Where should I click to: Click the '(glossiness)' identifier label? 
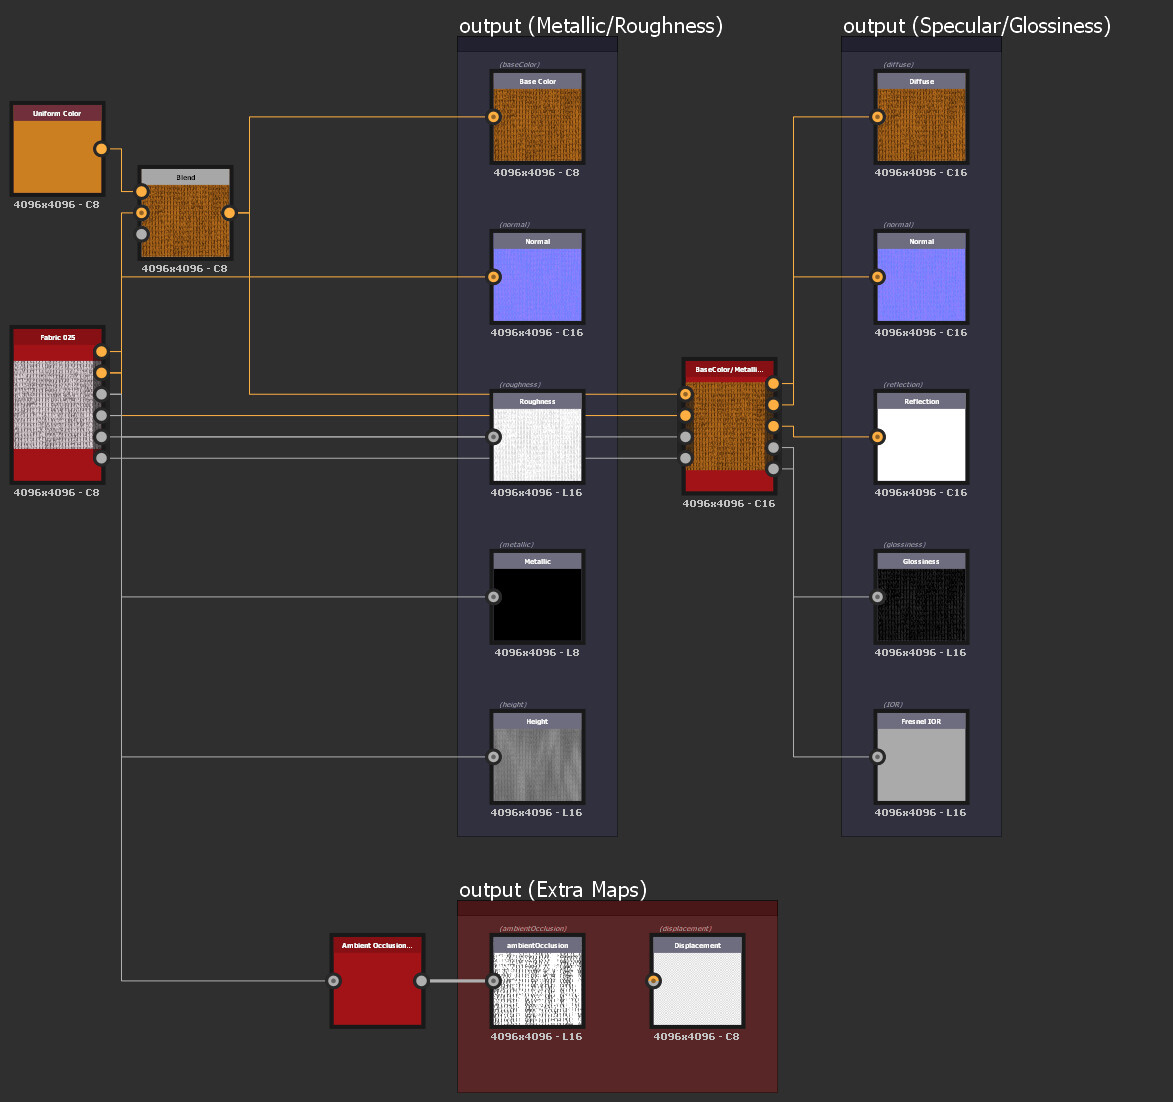[904, 545]
